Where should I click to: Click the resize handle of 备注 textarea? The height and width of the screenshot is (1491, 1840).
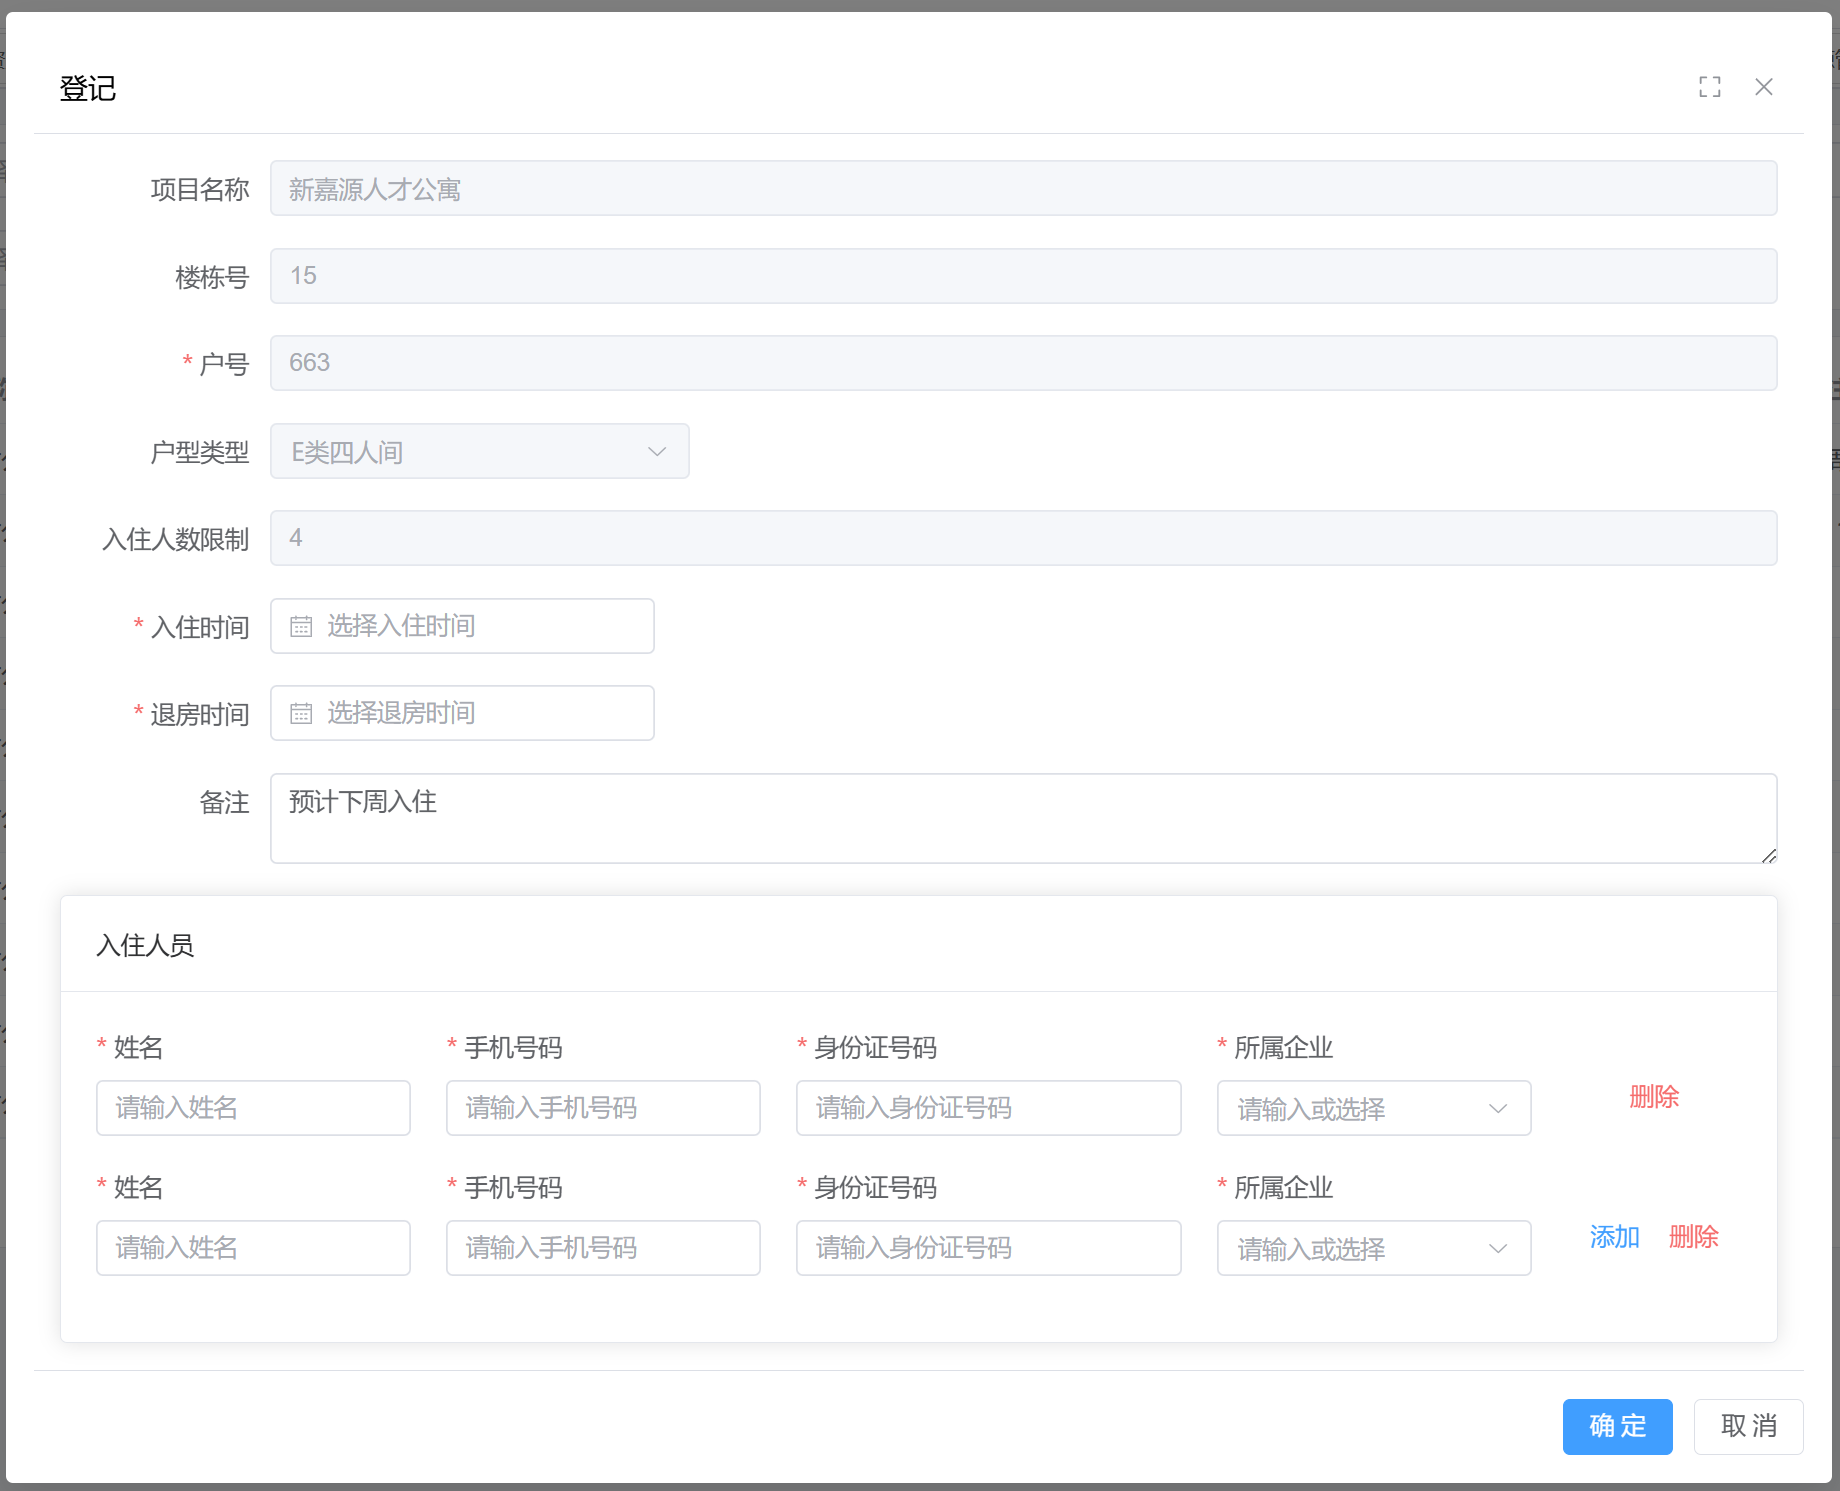coord(1768,855)
